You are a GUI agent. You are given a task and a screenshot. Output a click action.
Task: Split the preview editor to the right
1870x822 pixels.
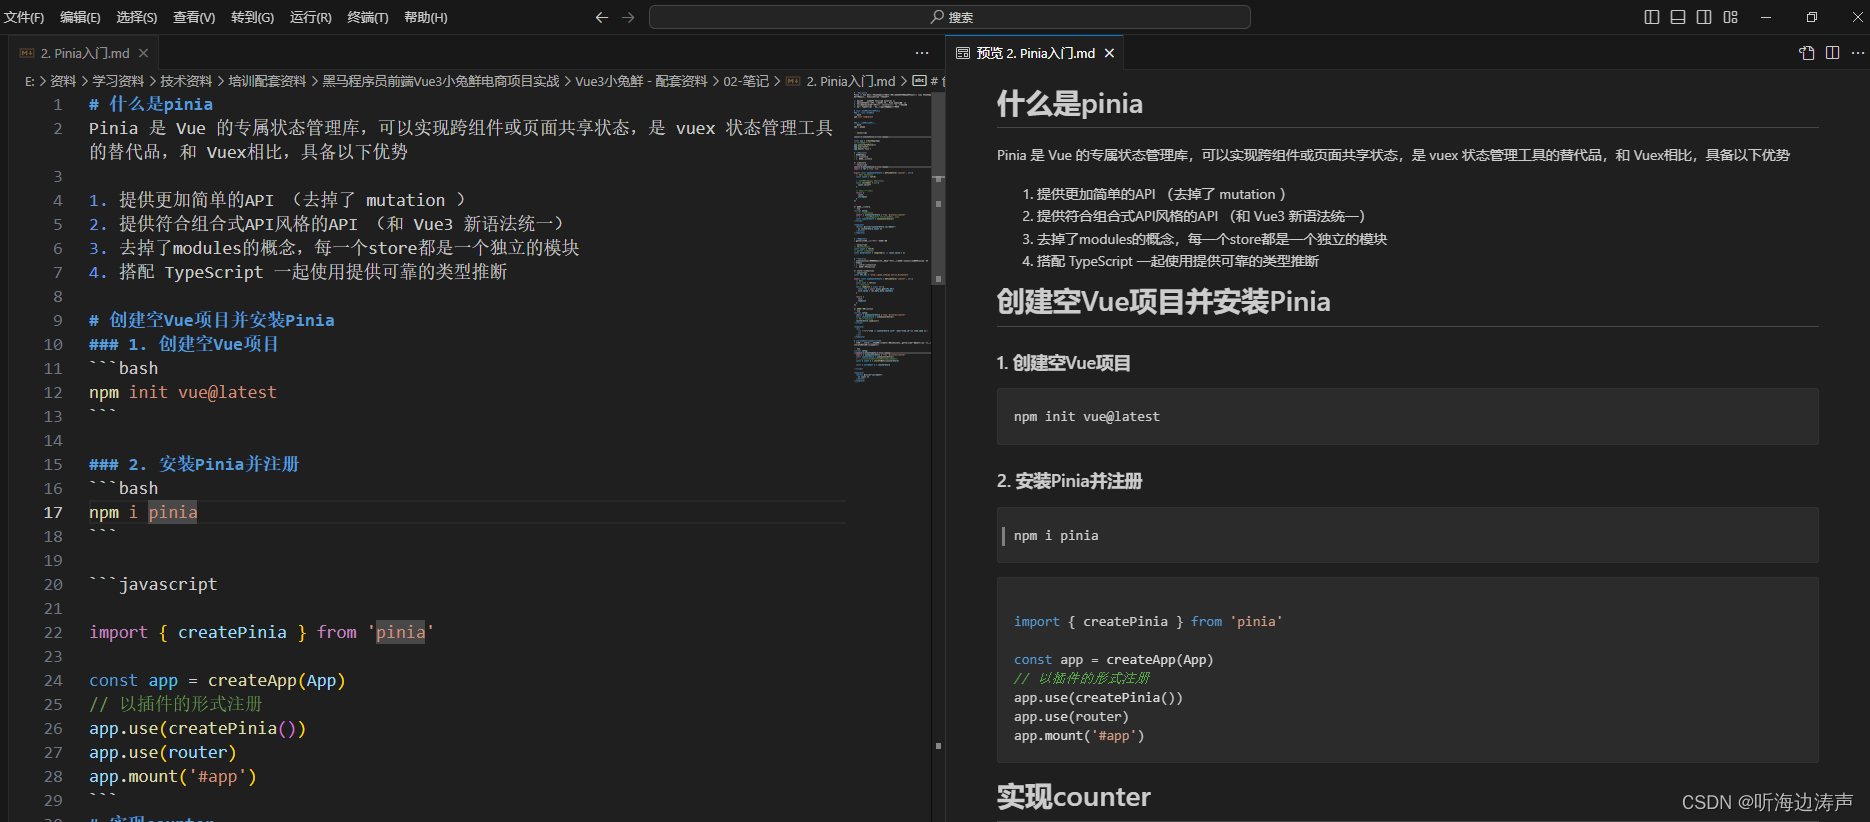click(1832, 53)
